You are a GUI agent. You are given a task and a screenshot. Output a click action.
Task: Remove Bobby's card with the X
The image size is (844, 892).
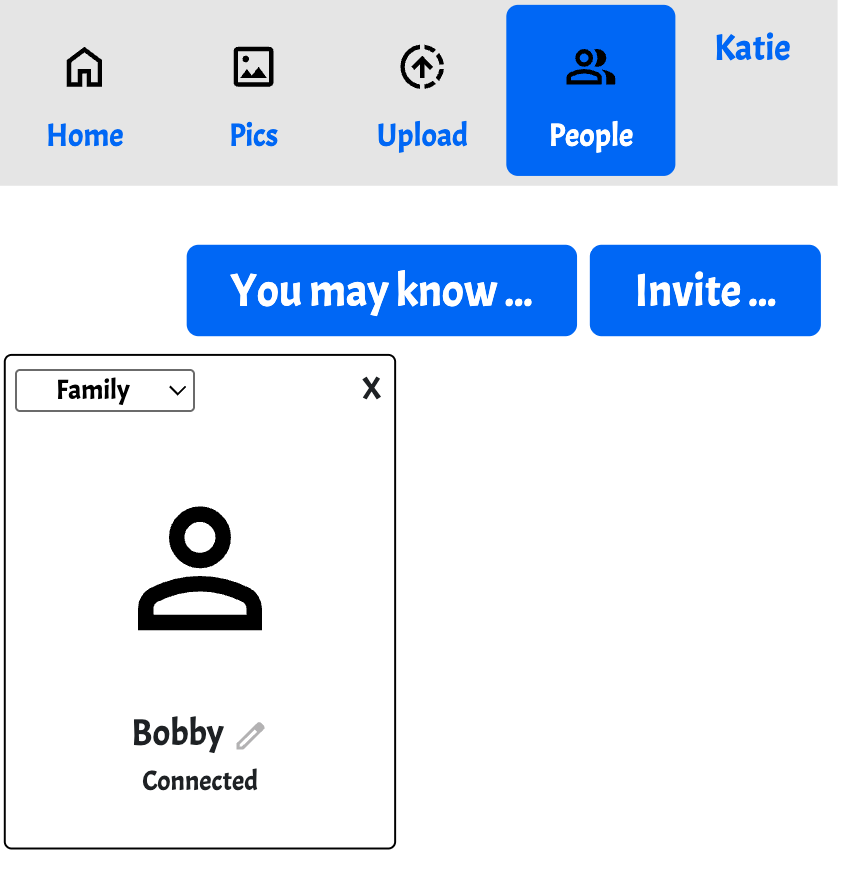tap(371, 389)
